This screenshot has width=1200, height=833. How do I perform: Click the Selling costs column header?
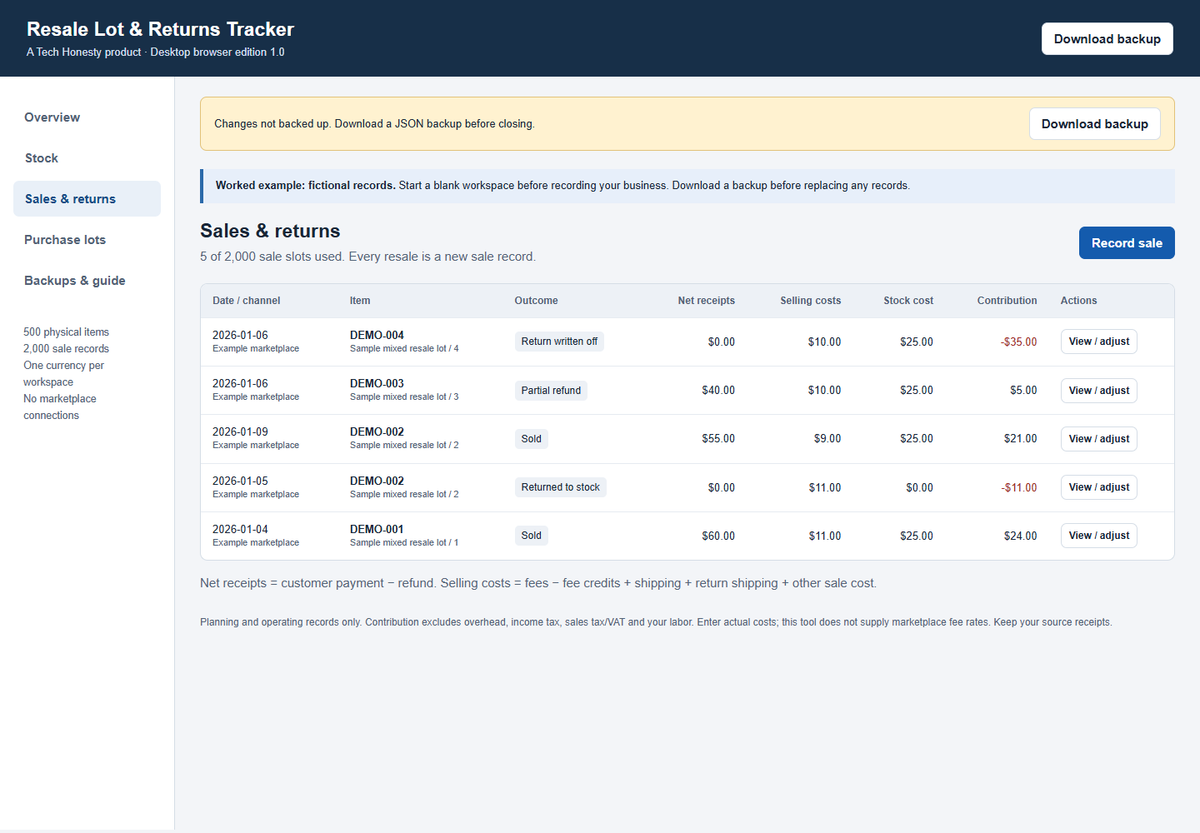811,300
